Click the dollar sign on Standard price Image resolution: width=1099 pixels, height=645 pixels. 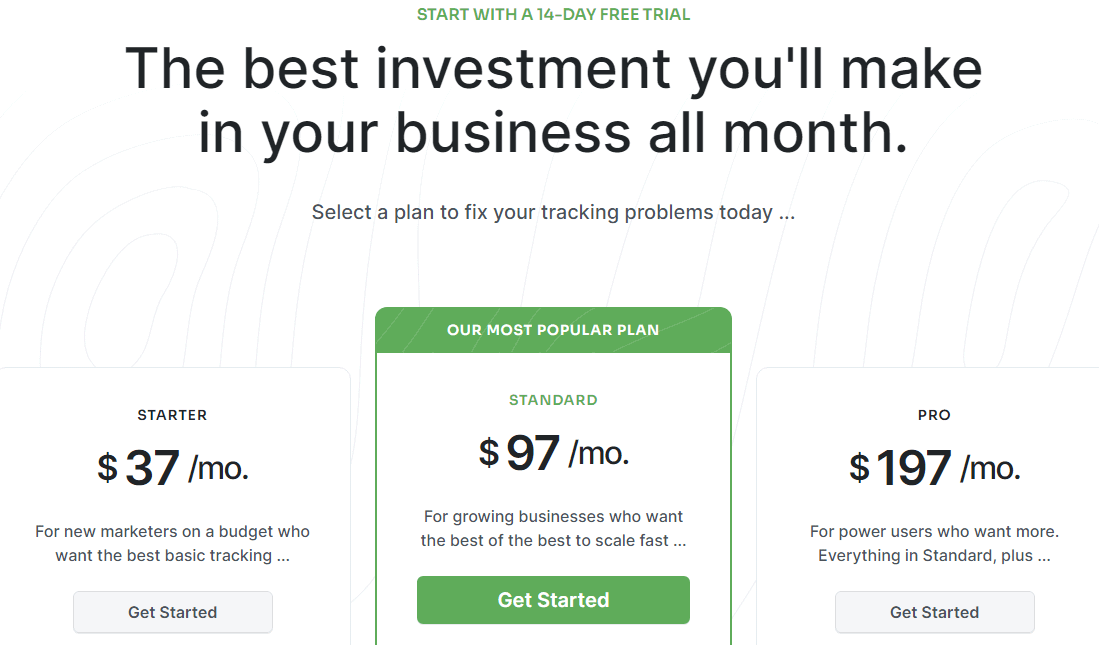tap(488, 452)
